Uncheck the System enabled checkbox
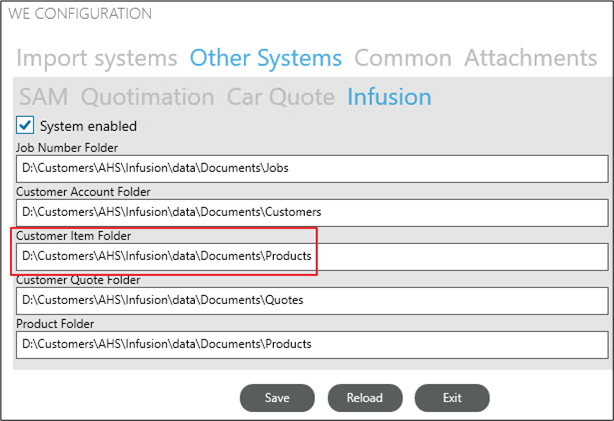614x421 pixels. (25, 126)
